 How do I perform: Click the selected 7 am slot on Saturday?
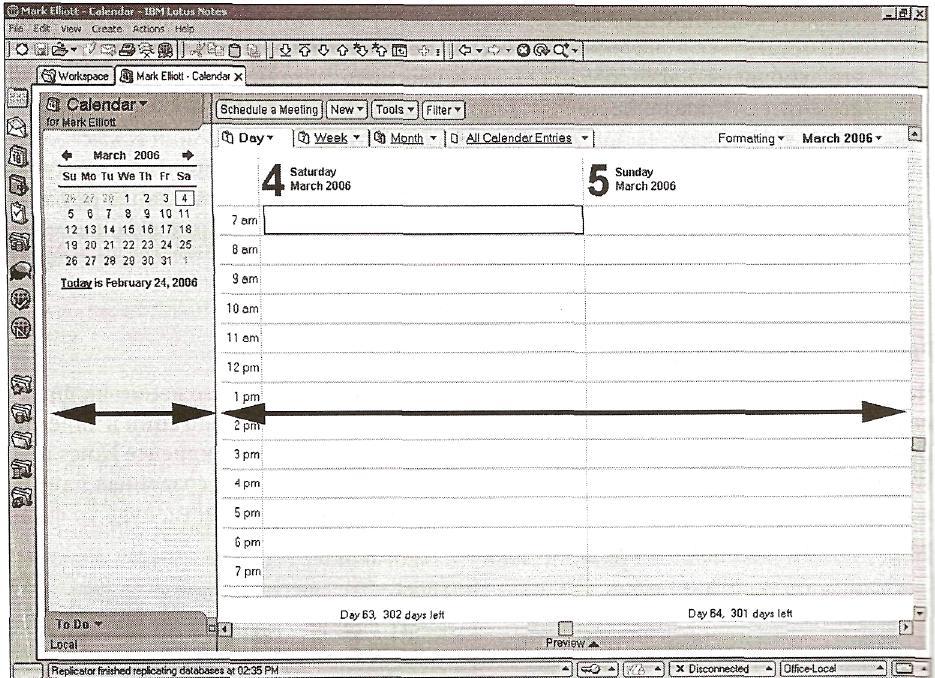(423, 219)
